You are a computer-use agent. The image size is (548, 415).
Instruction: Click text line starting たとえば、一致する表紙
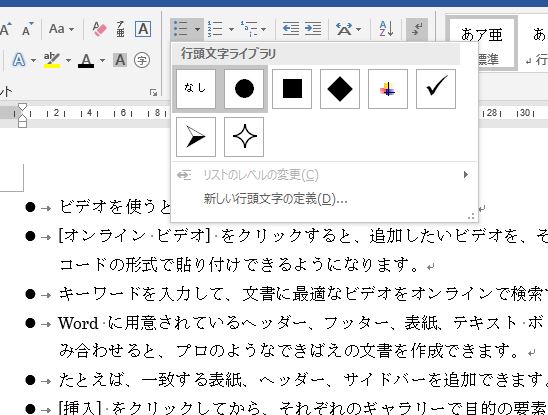click(x=303, y=380)
